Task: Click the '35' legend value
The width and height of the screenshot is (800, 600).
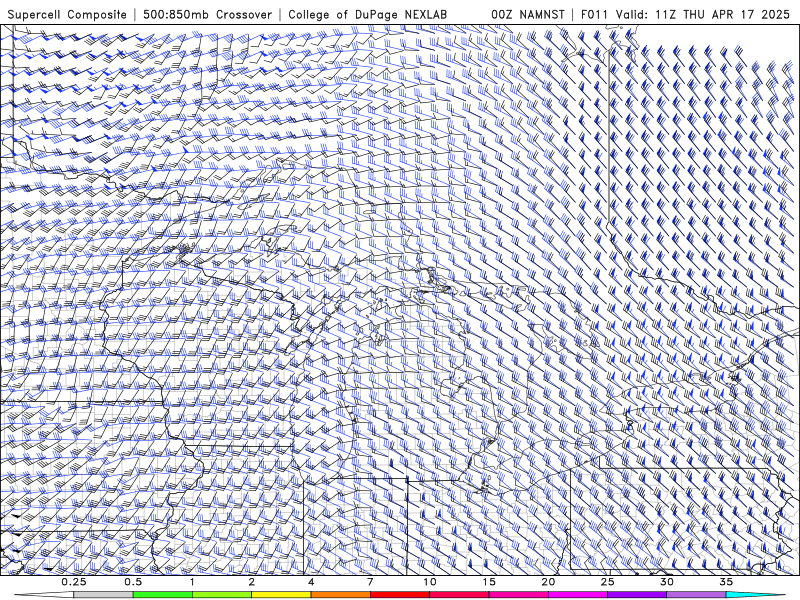Action: (726, 582)
